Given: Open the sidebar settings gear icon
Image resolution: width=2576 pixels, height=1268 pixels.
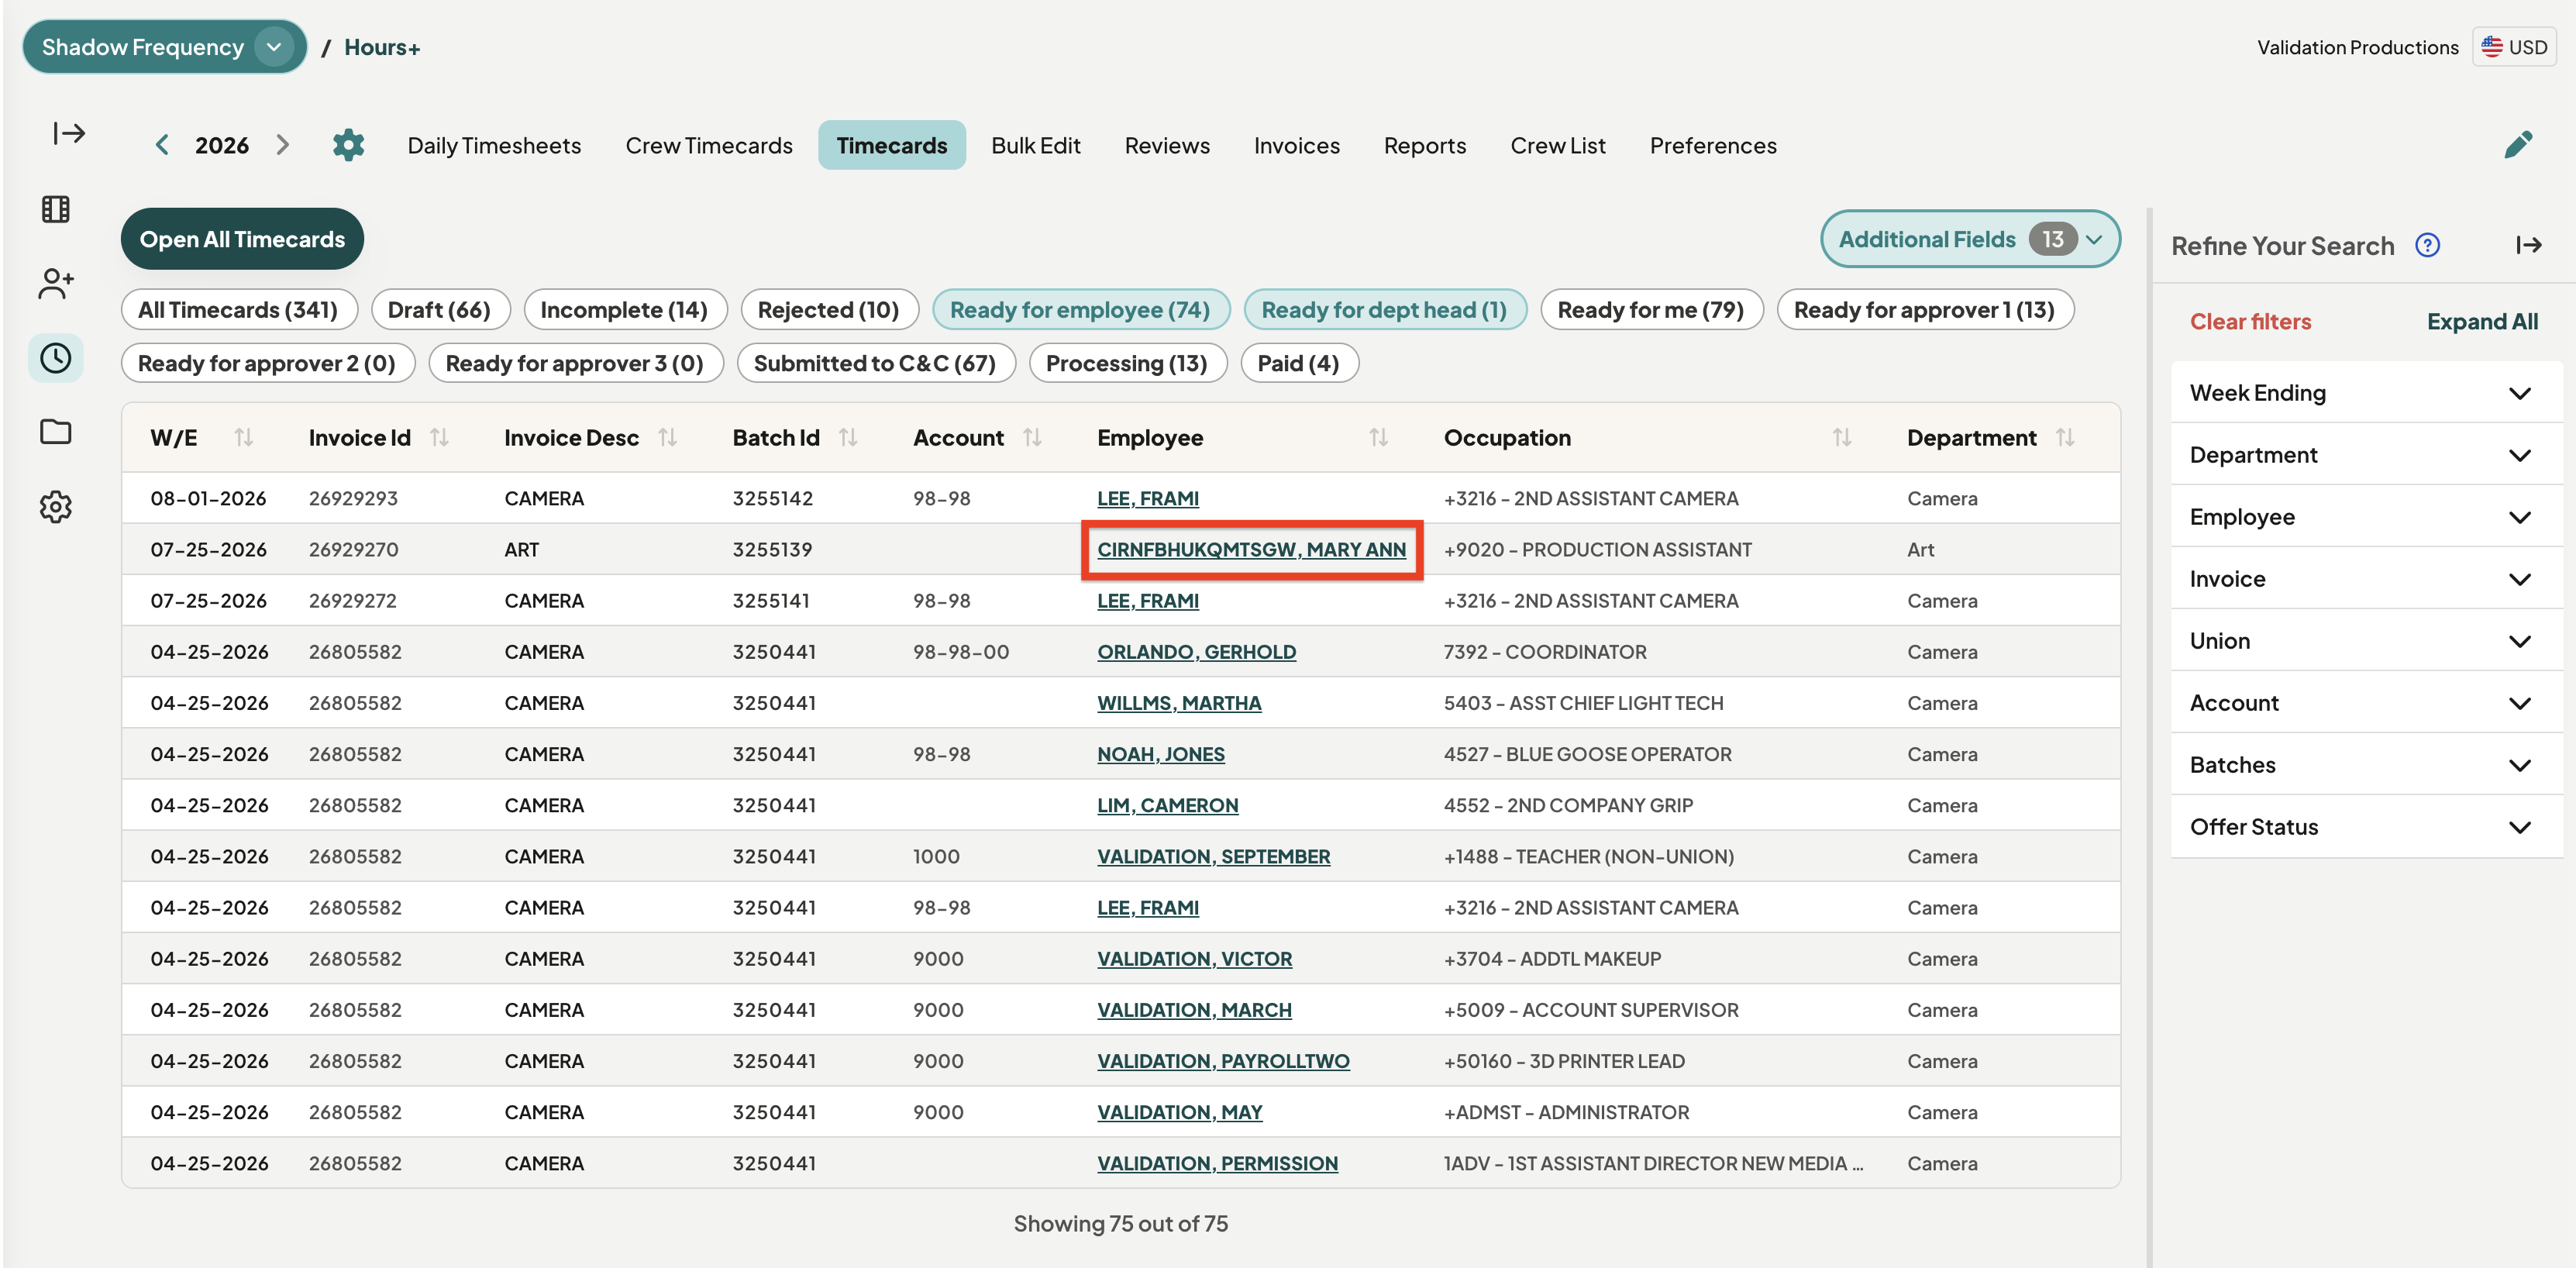Looking at the screenshot, I should coord(56,507).
